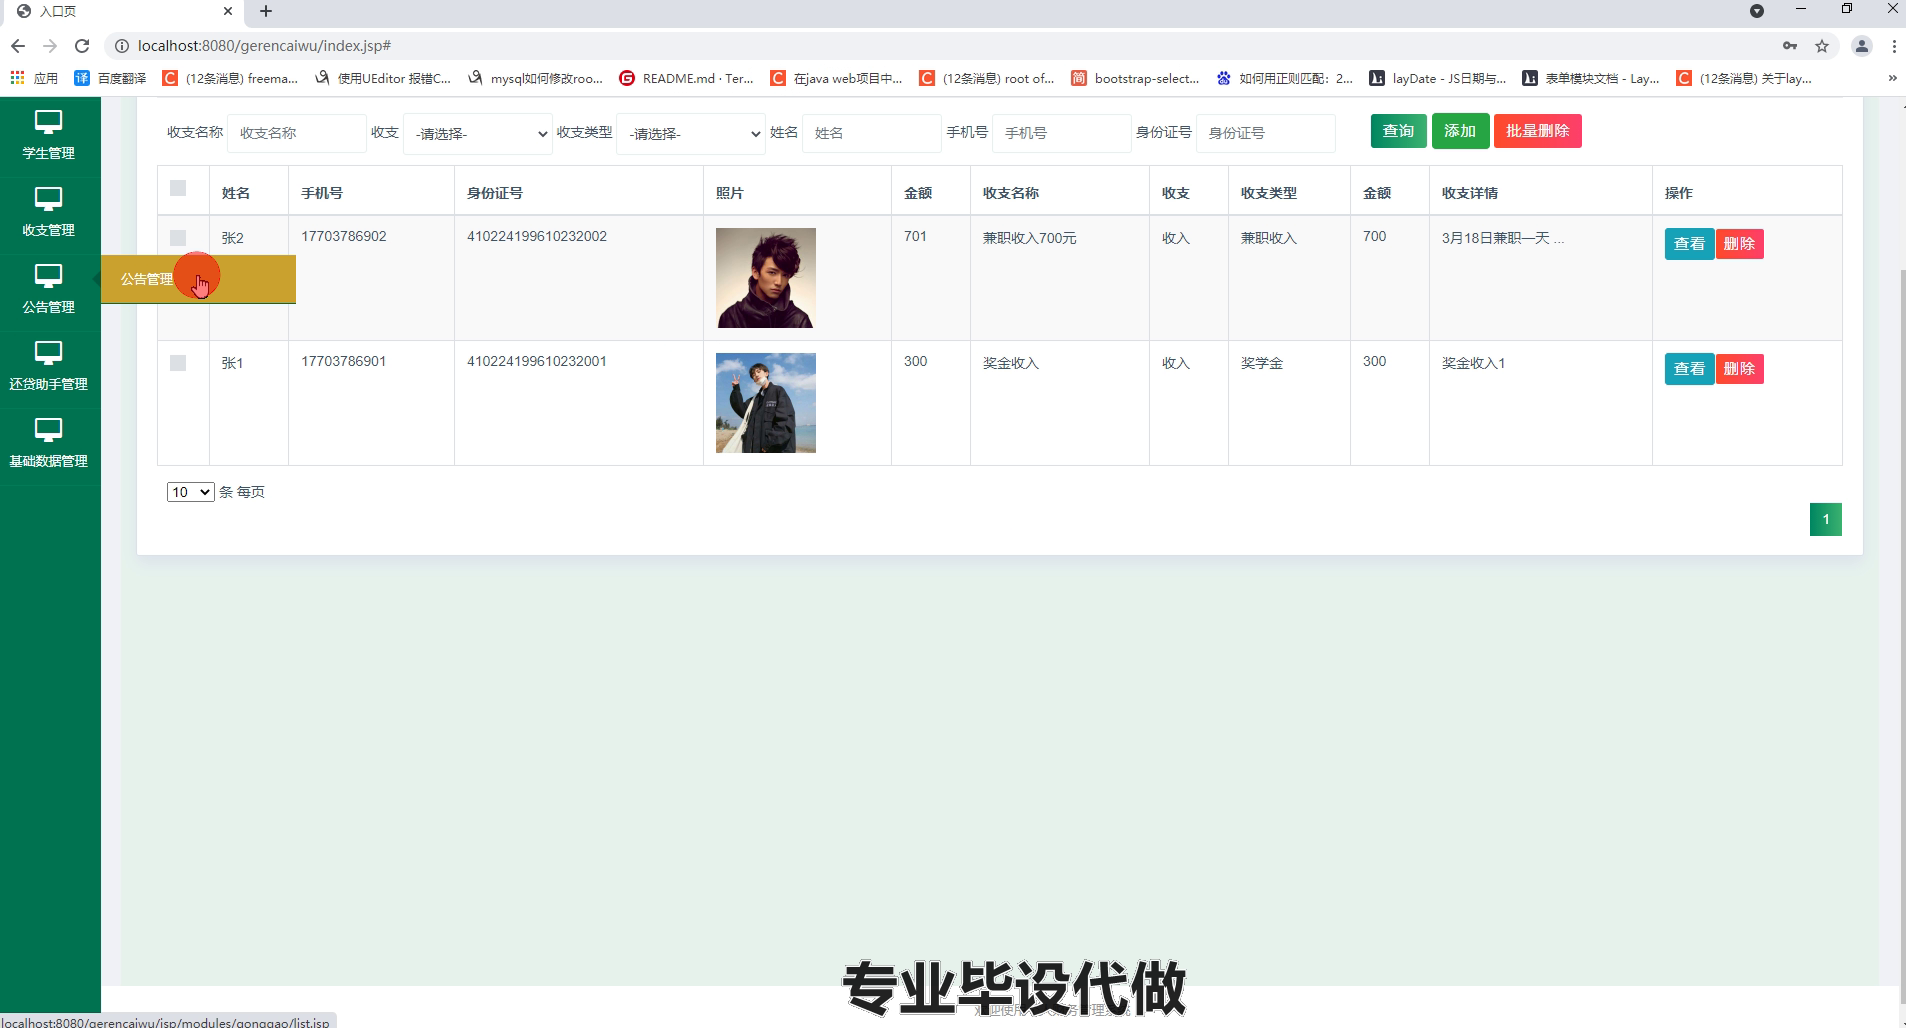Image resolution: width=1906 pixels, height=1028 pixels.
Task: Show more bookmarks via the overflow chevron
Action: pyautogui.click(x=1892, y=78)
